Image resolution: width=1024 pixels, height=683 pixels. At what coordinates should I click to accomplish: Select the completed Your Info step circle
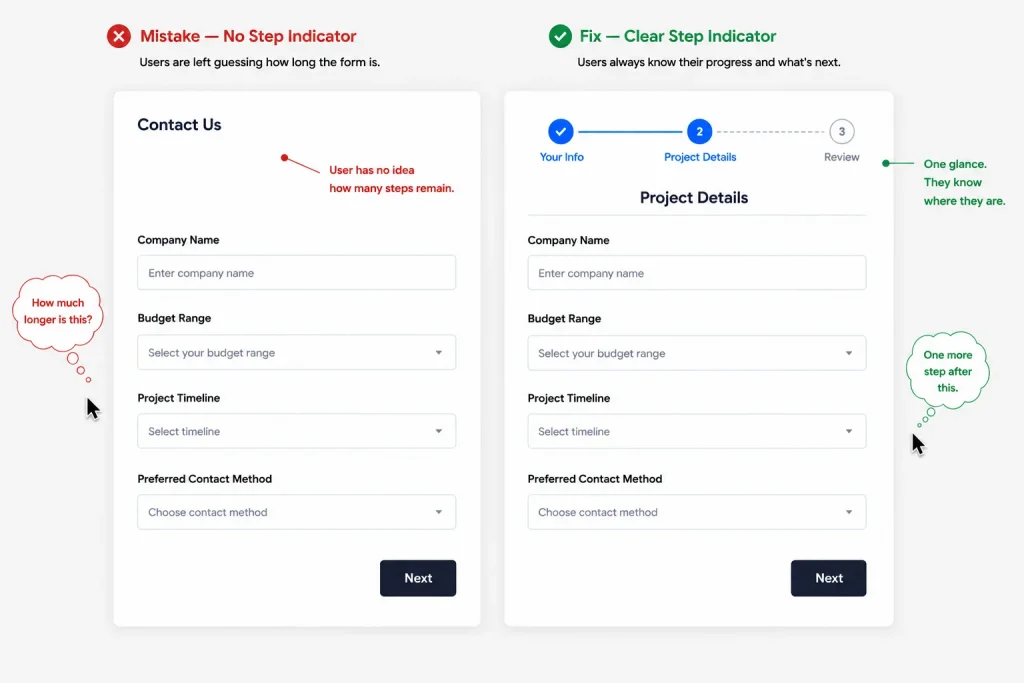[560, 131]
